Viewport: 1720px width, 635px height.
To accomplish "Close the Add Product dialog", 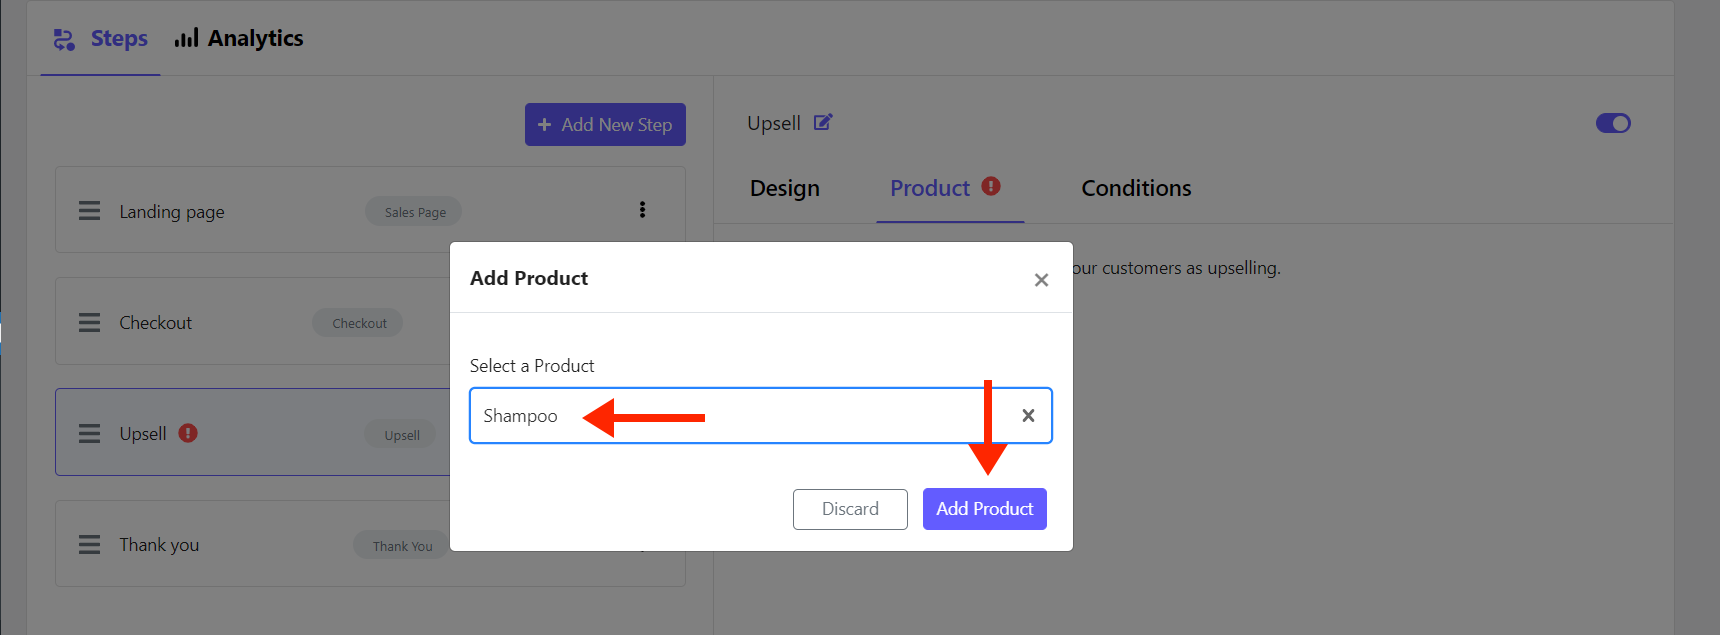I will coord(1041,280).
